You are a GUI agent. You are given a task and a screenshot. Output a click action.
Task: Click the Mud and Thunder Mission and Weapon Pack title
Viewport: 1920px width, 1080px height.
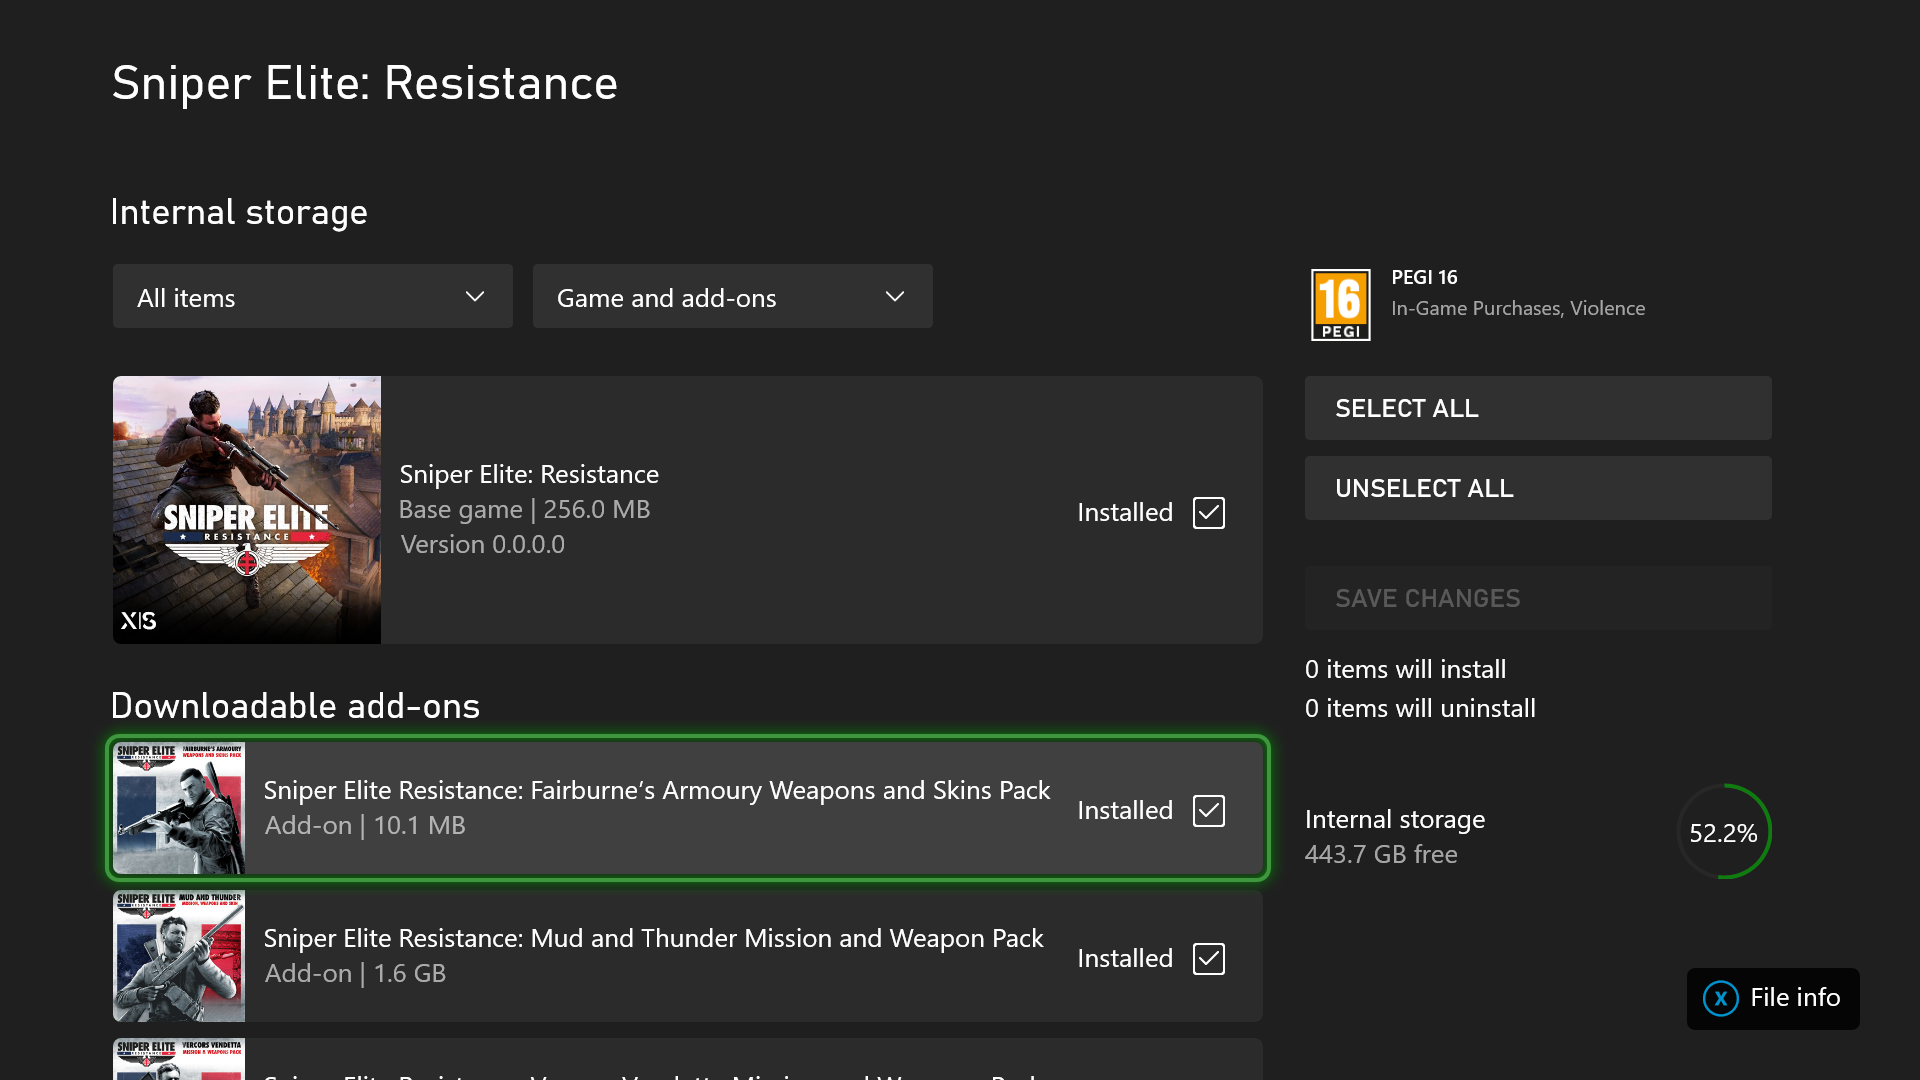point(653,938)
